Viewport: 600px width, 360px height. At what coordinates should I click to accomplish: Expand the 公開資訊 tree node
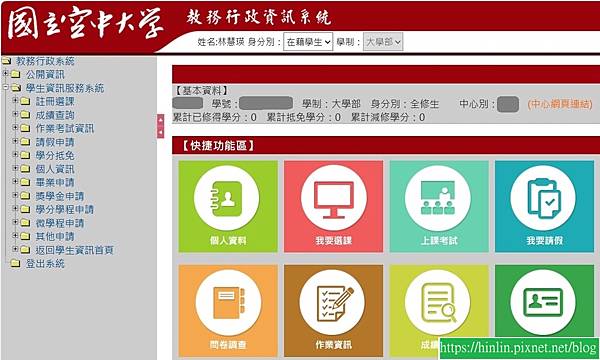pos(6,73)
